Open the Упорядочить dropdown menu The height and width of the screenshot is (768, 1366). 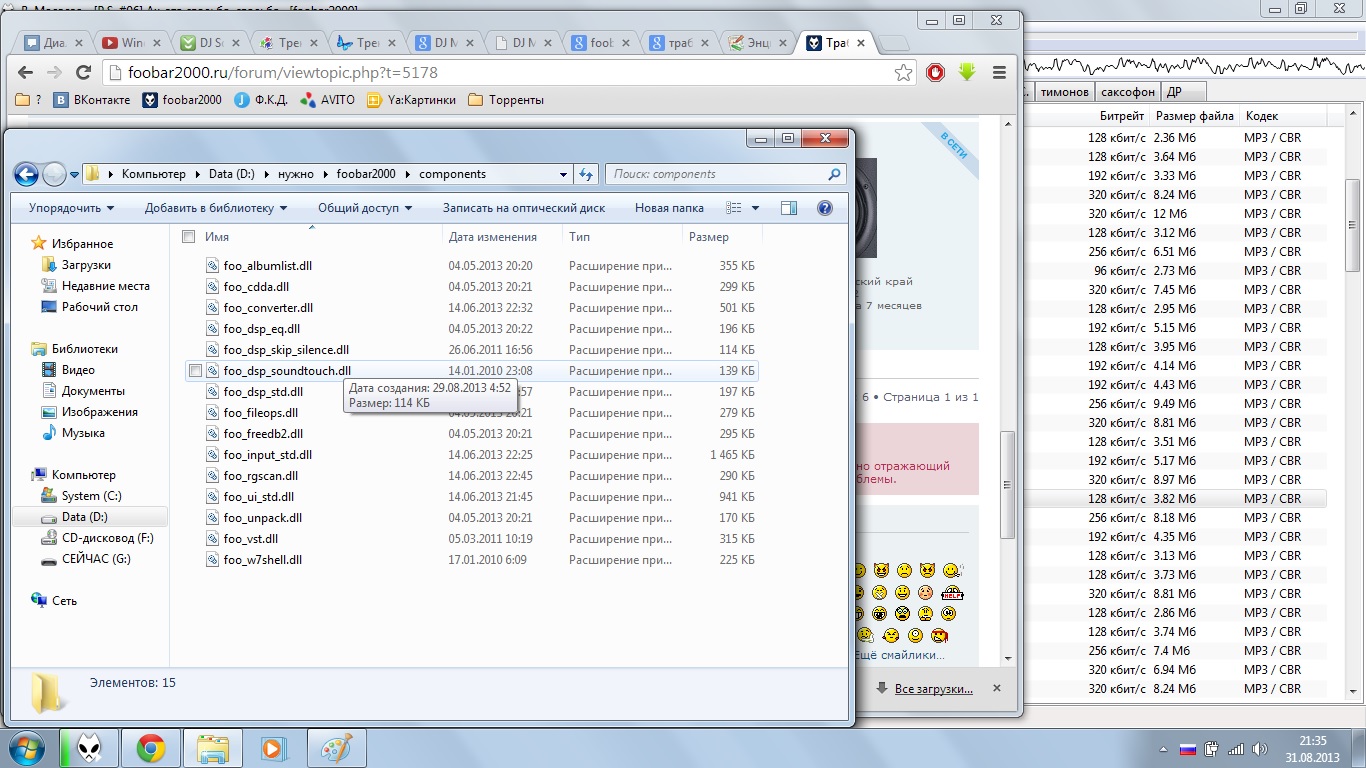point(71,208)
